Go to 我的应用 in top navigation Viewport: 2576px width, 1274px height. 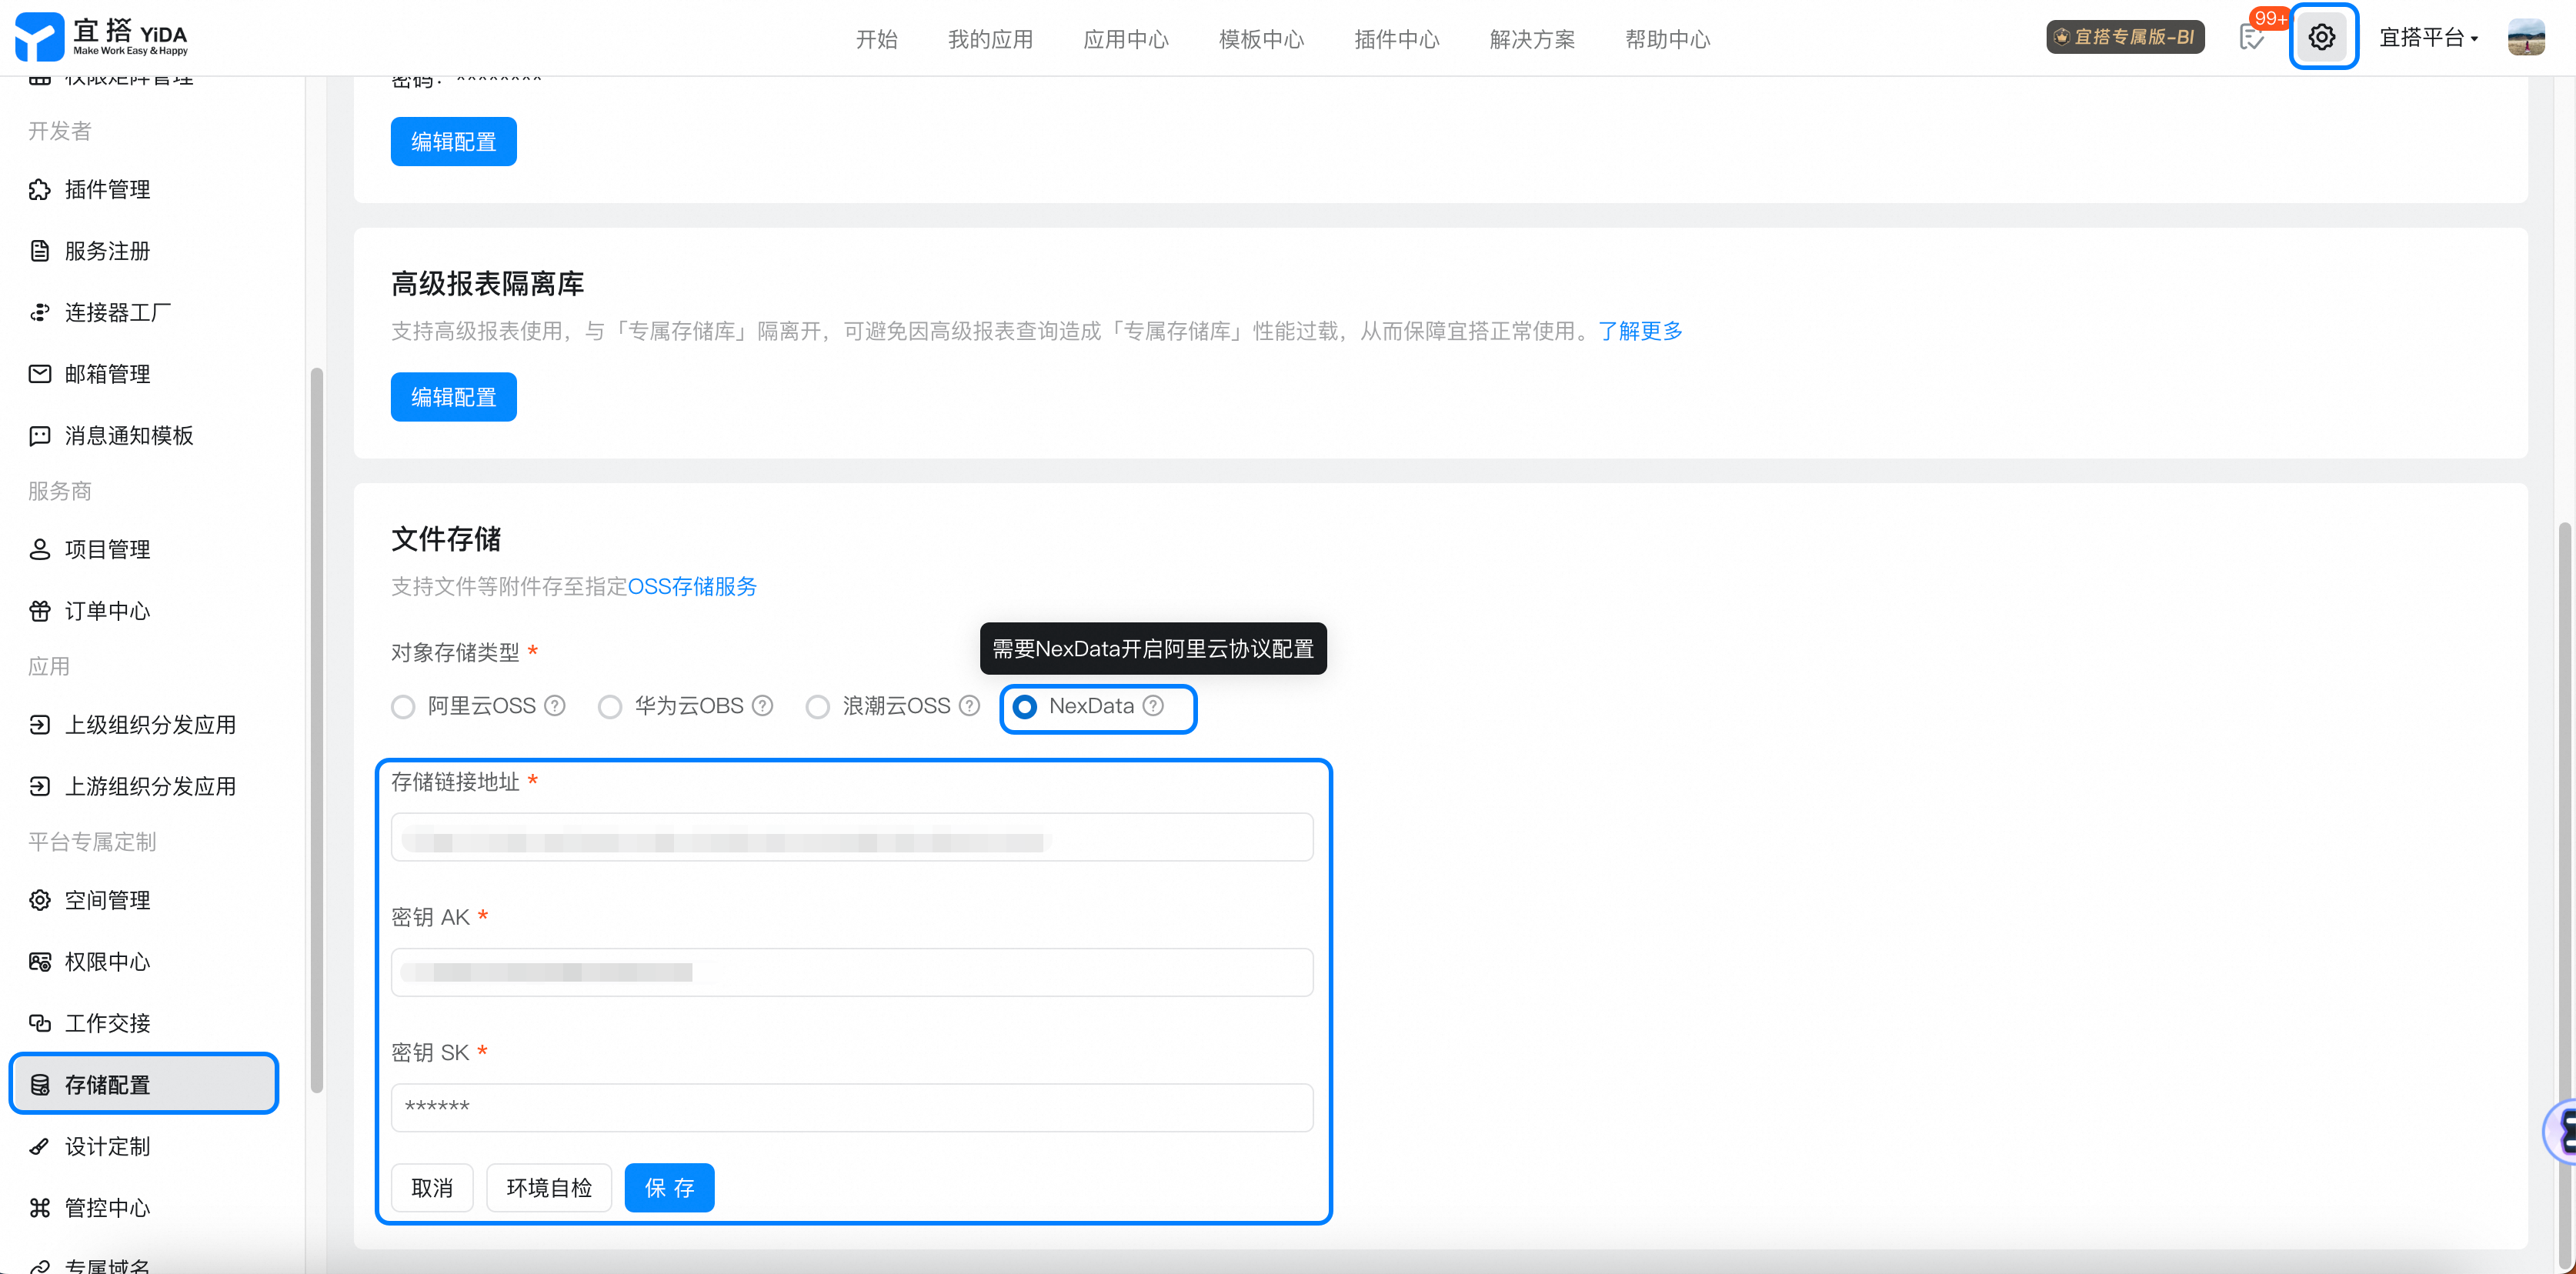click(x=990, y=39)
